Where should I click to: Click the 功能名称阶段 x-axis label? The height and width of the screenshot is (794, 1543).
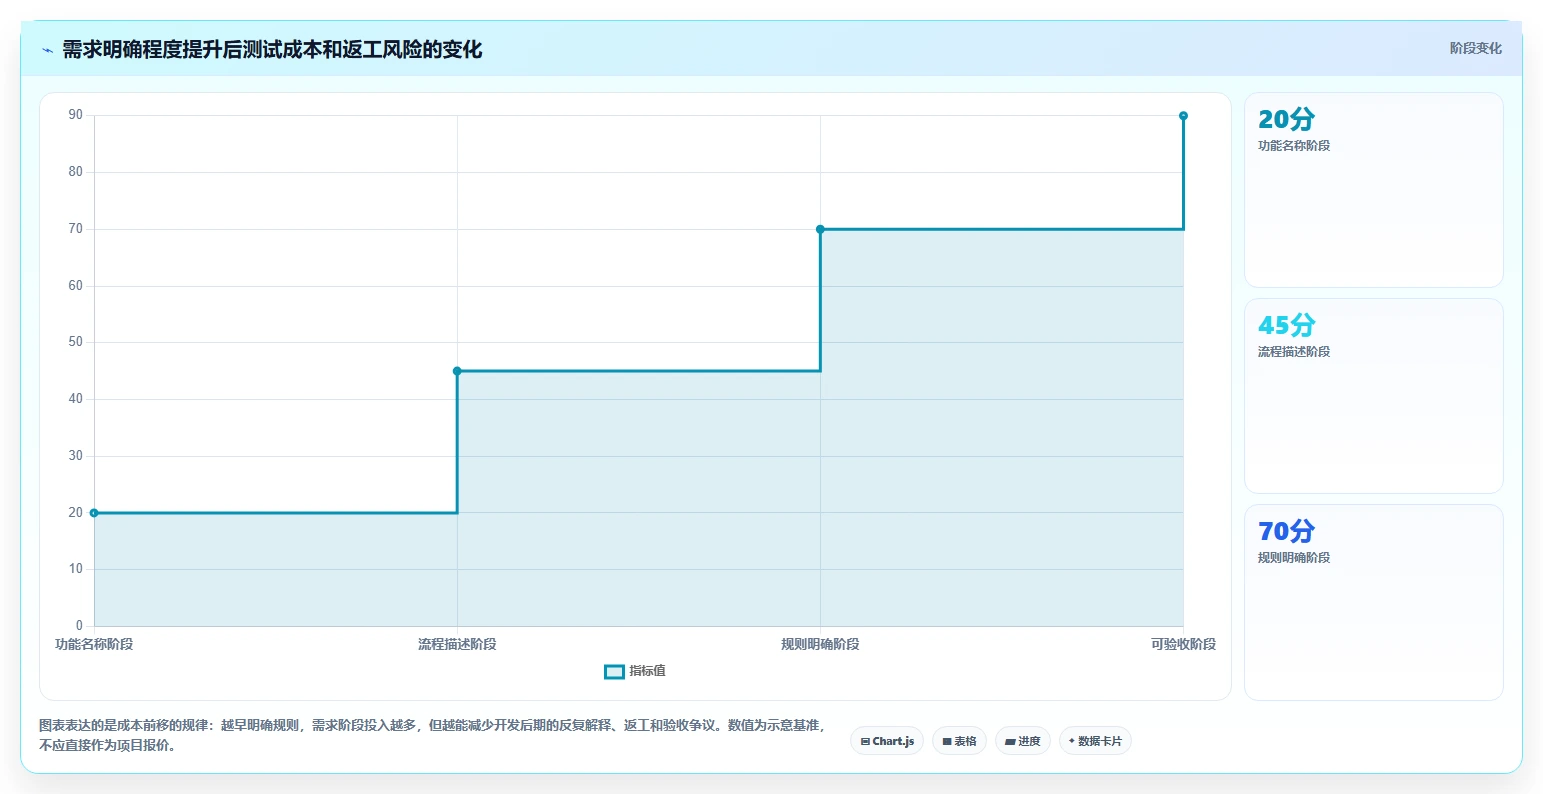pyautogui.click(x=94, y=644)
